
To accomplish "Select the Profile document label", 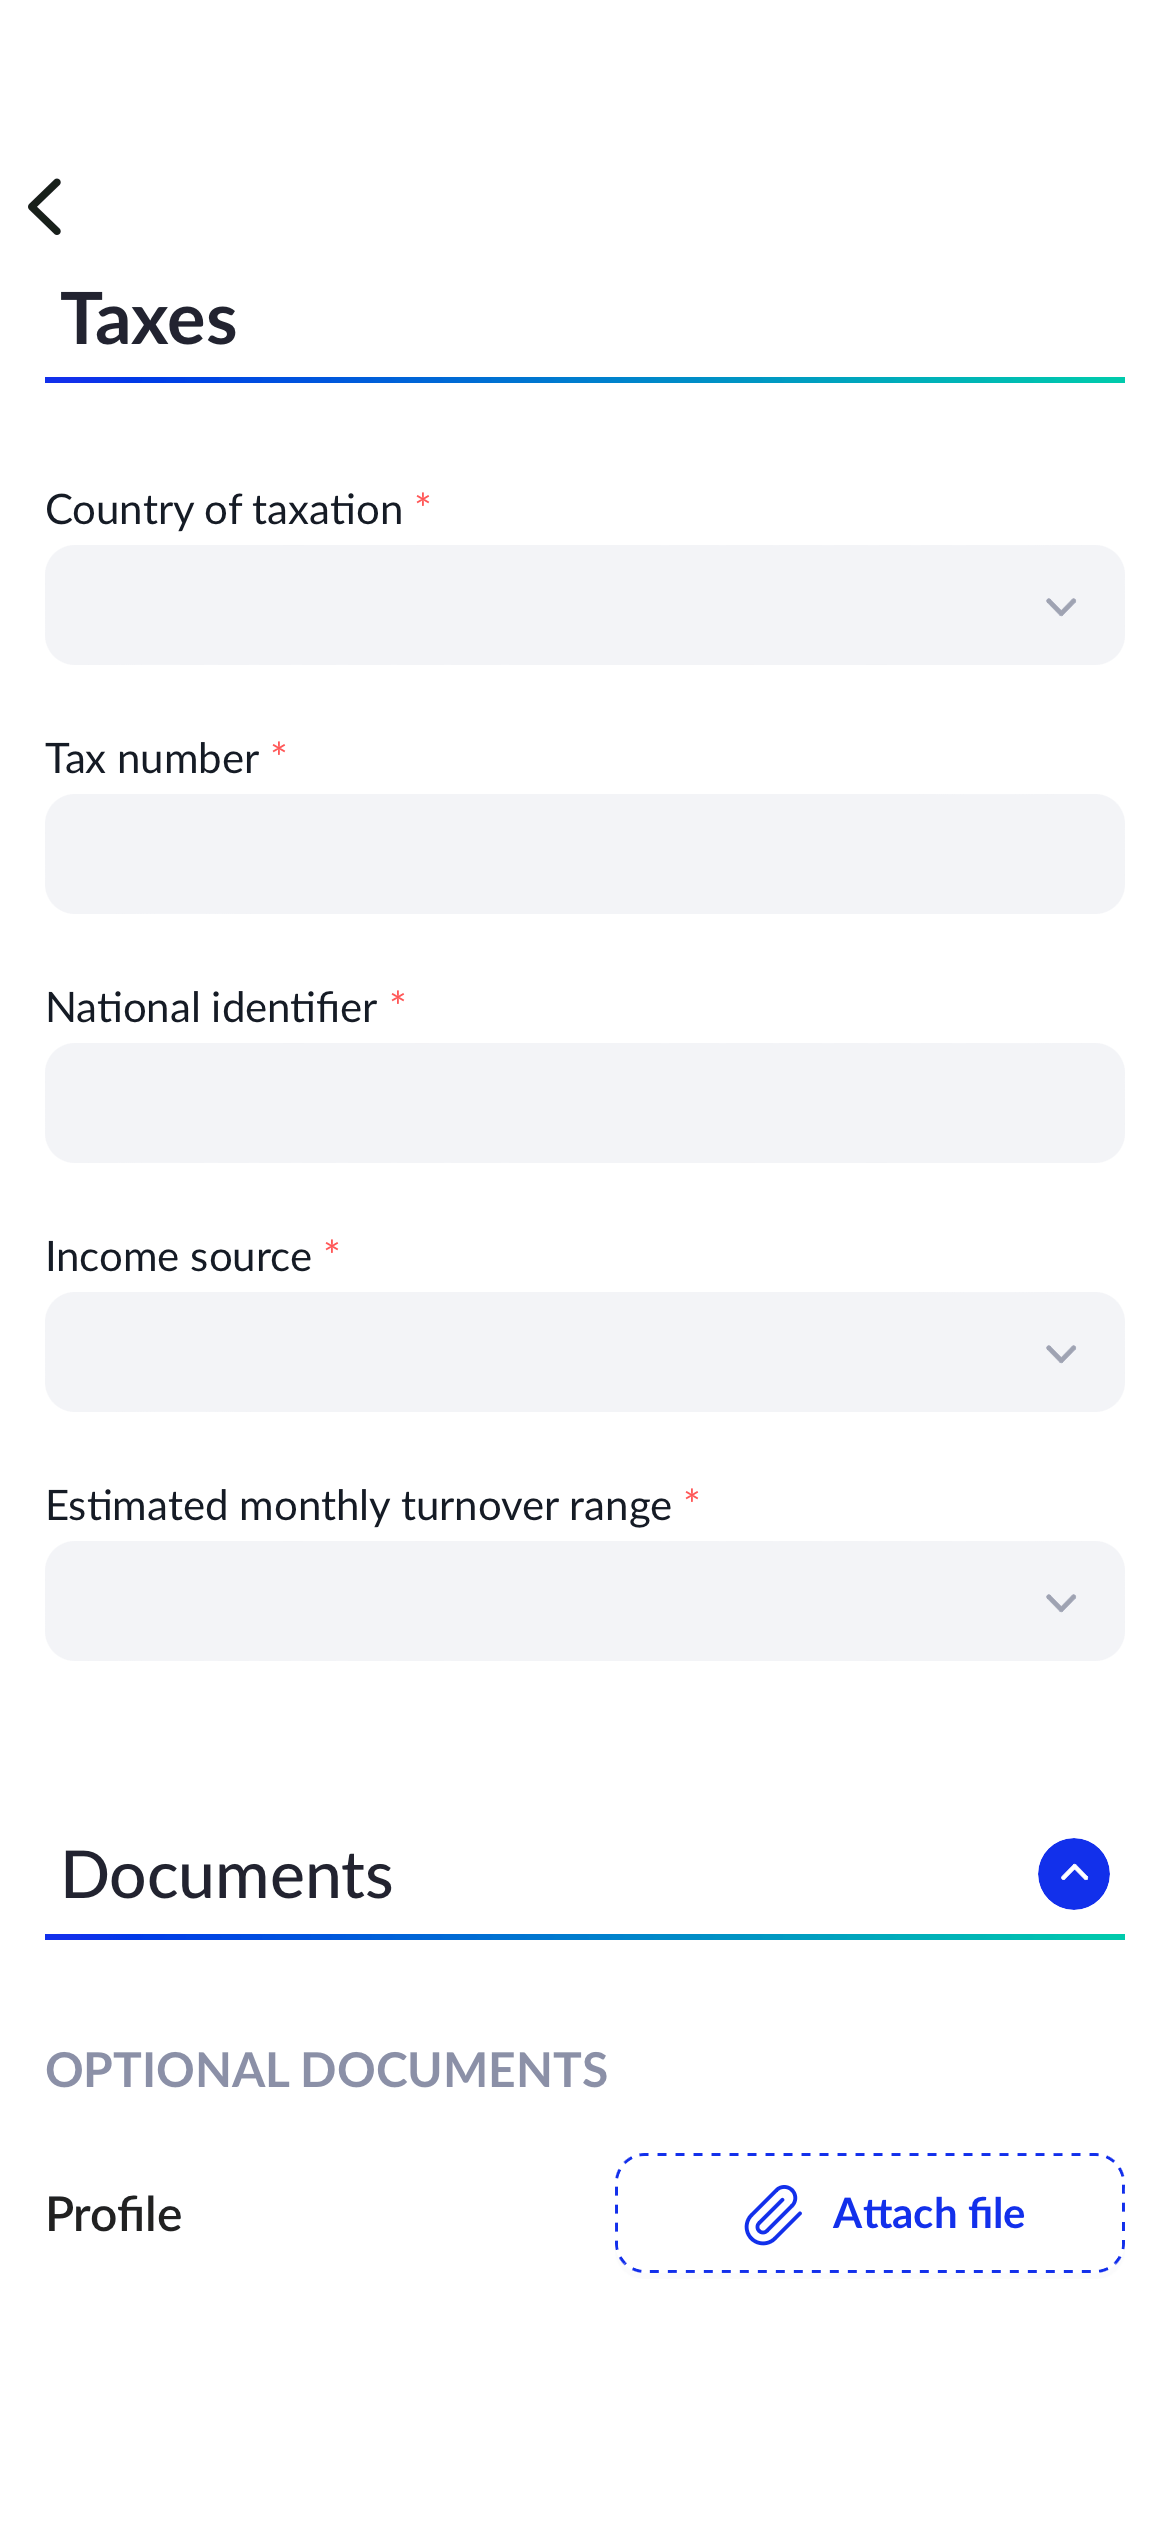I will pyautogui.click(x=114, y=2215).
